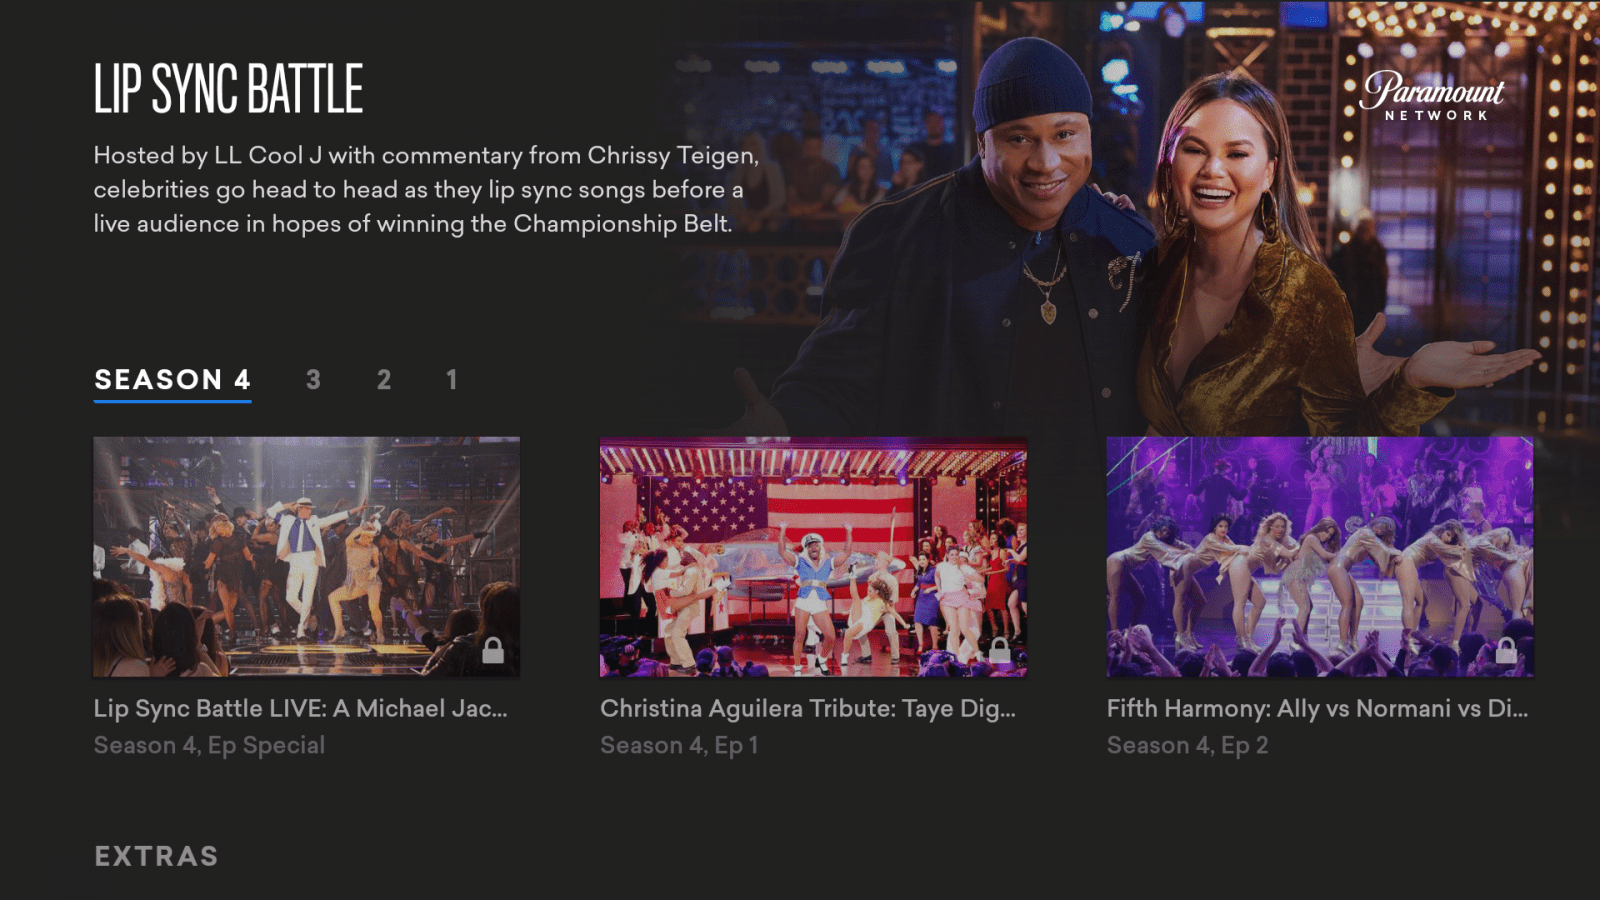Click 'Season 4, Ep Special' label
This screenshot has width=1600, height=900.
point(209,746)
